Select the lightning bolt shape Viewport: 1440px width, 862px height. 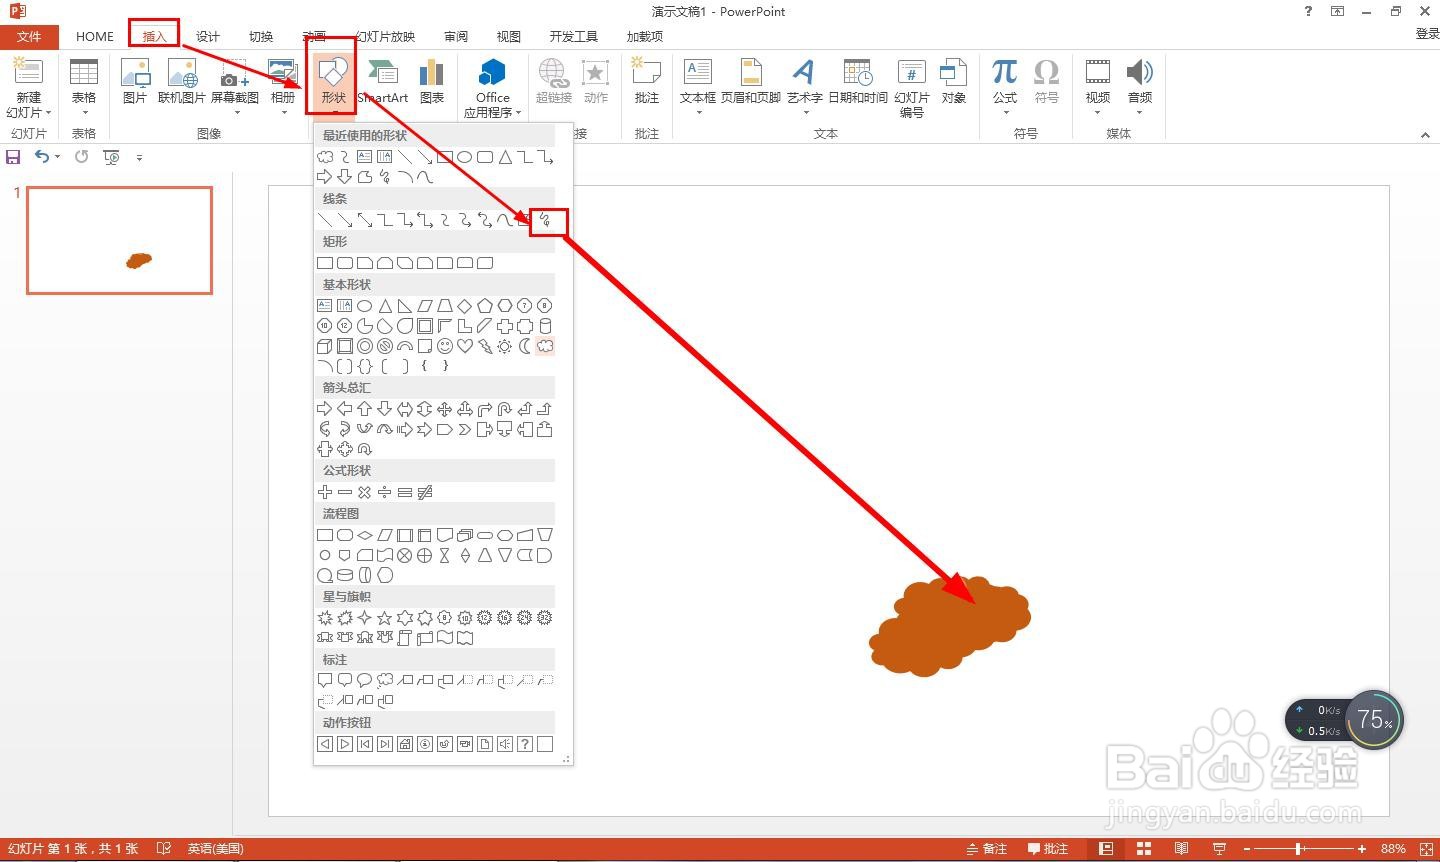click(x=485, y=346)
